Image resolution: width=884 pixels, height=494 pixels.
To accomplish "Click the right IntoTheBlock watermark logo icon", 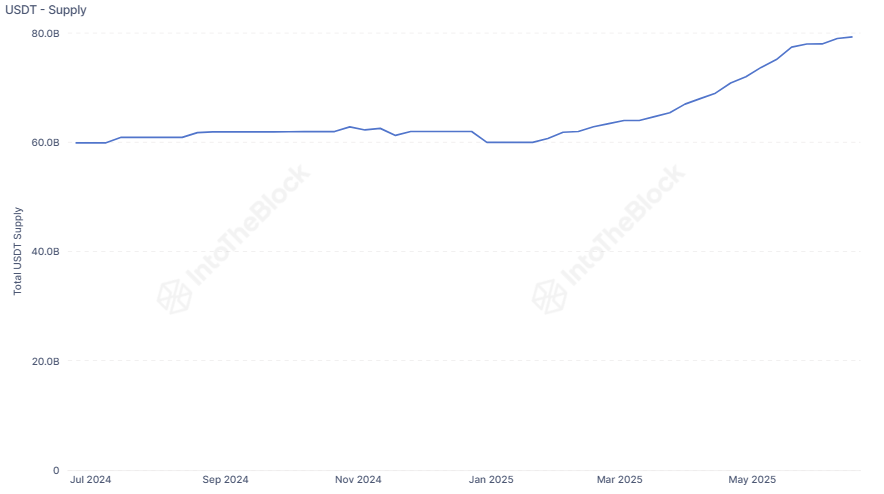I will [x=549, y=295].
